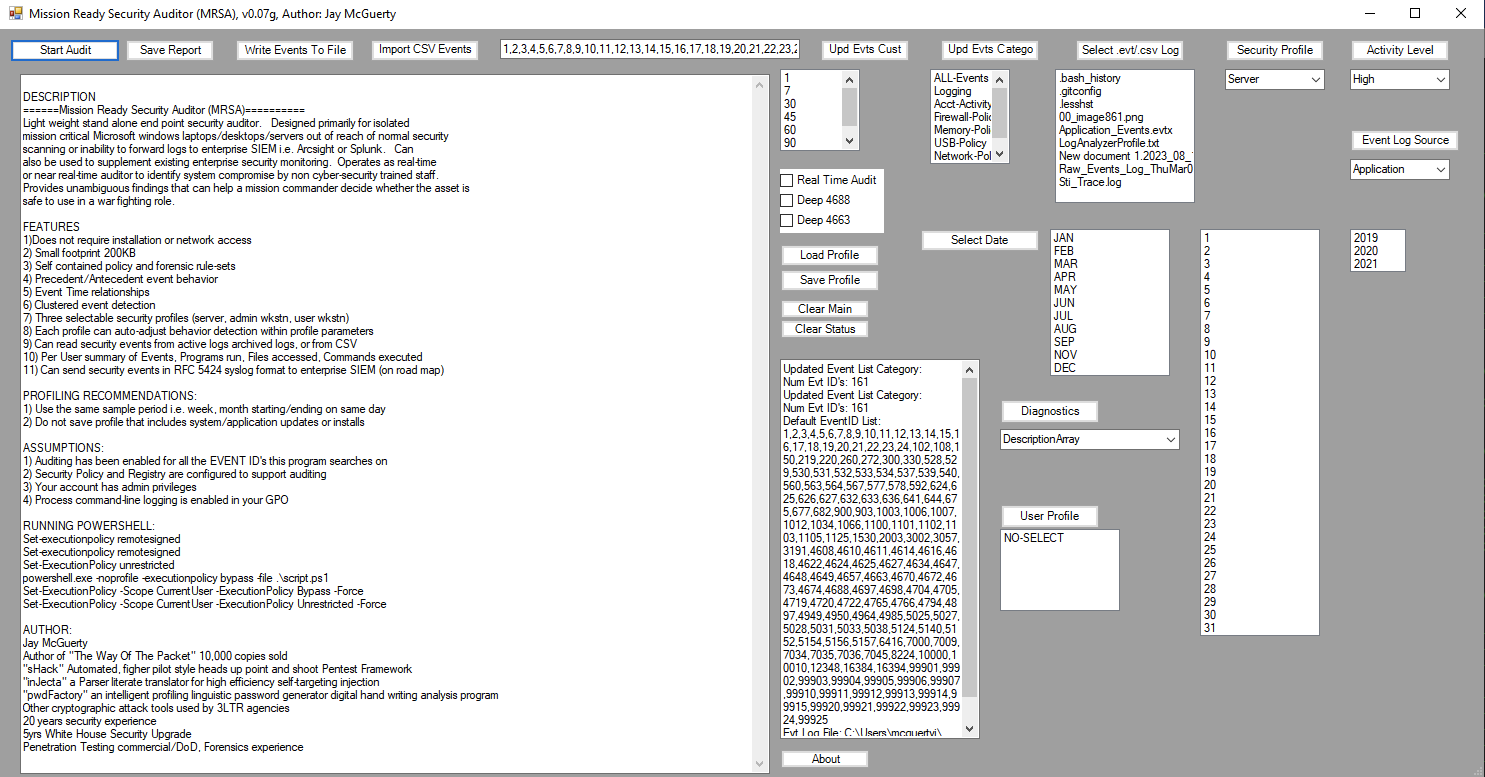Image resolution: width=1485 pixels, height=777 pixels.
Task: Choose Firewall-Policy in the category list
Action: coord(962,117)
